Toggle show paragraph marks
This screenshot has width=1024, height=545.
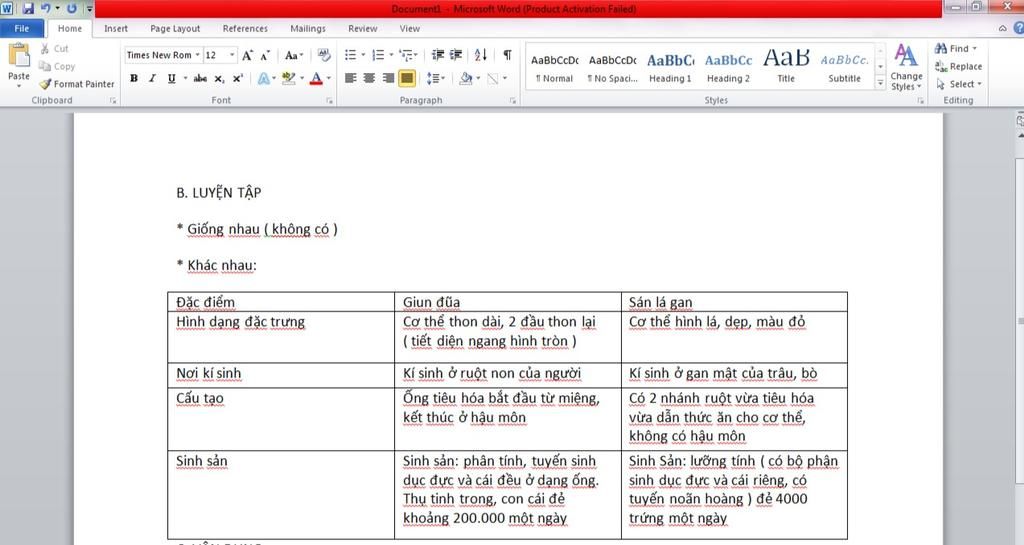(507, 55)
